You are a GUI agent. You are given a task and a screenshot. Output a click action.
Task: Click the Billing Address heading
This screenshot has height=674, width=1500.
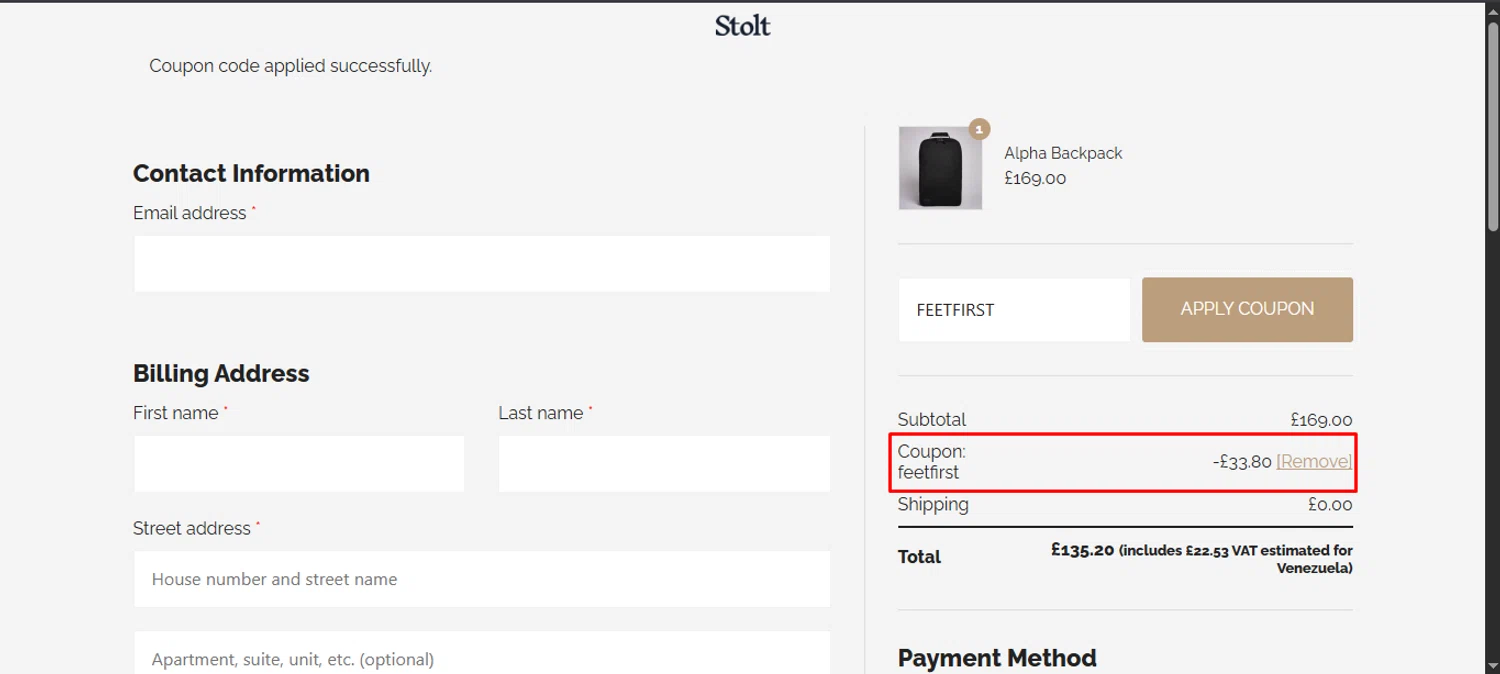point(221,373)
